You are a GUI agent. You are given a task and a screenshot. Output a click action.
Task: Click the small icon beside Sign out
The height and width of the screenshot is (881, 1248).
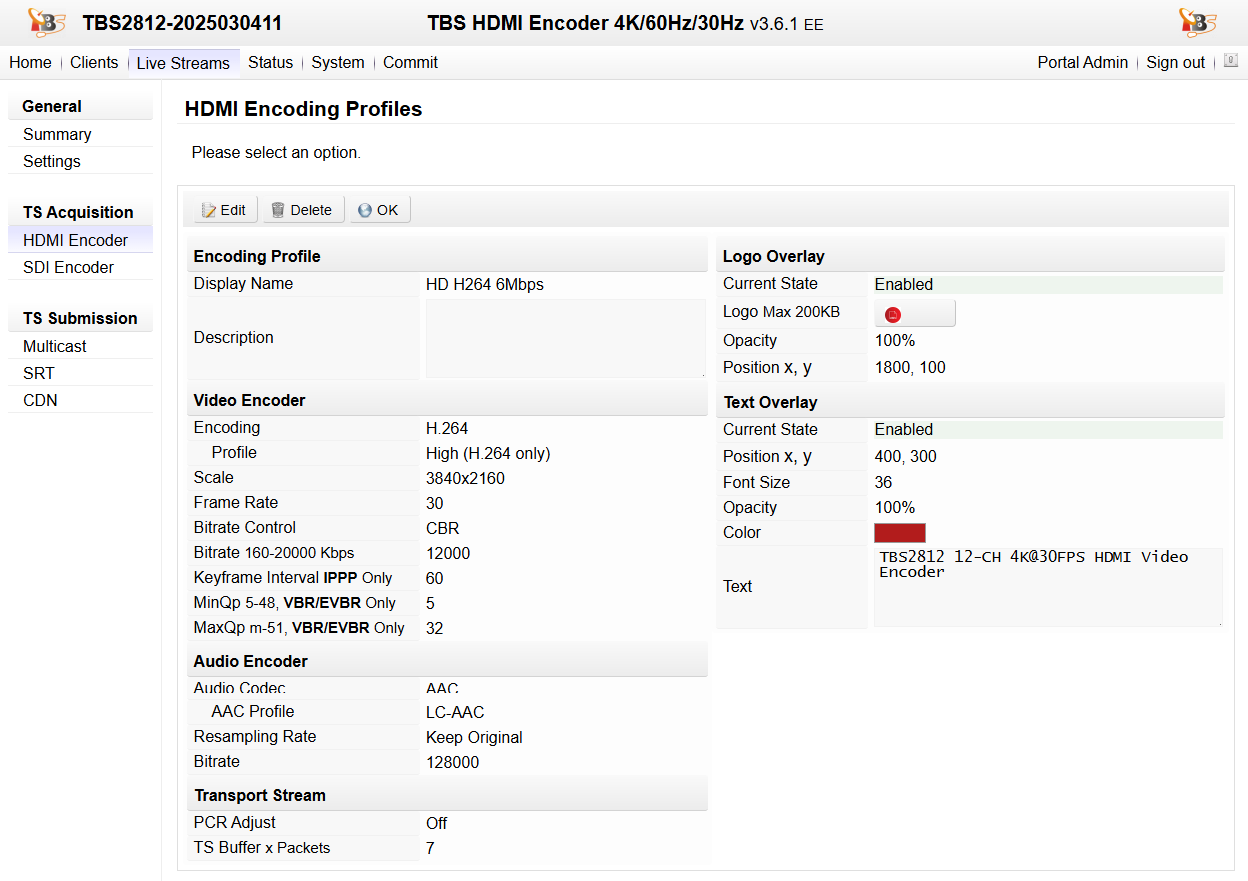1230,61
